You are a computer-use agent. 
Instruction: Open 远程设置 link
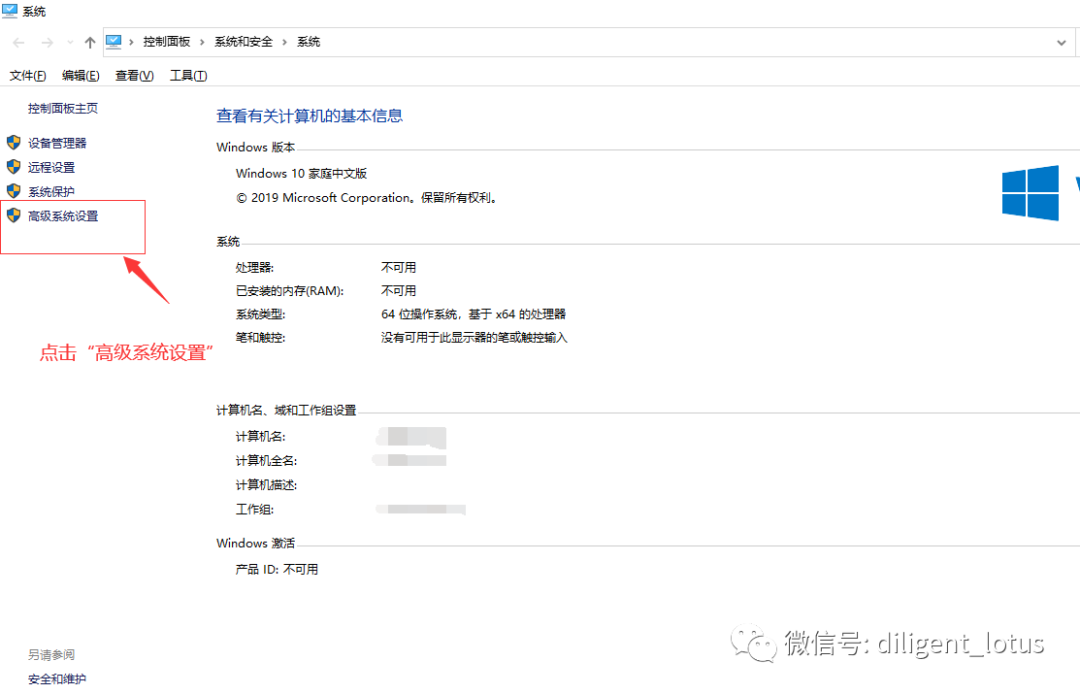[52, 167]
